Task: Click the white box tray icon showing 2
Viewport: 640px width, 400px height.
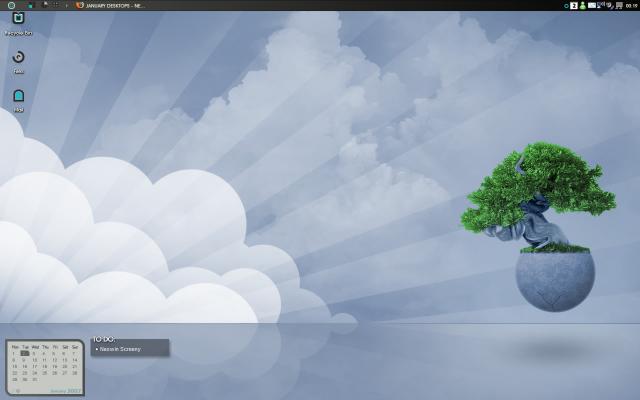Action: (574, 5)
